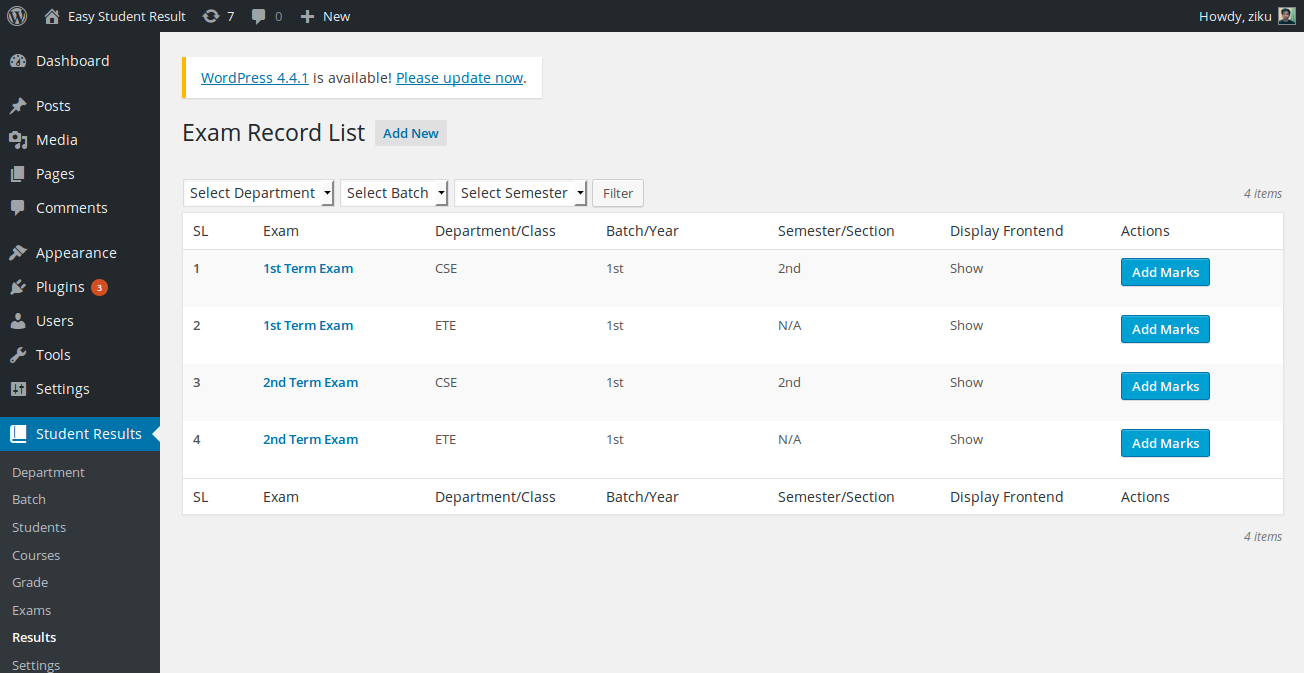1304x673 pixels.
Task: Follow the Please update now link
Action: point(459,77)
